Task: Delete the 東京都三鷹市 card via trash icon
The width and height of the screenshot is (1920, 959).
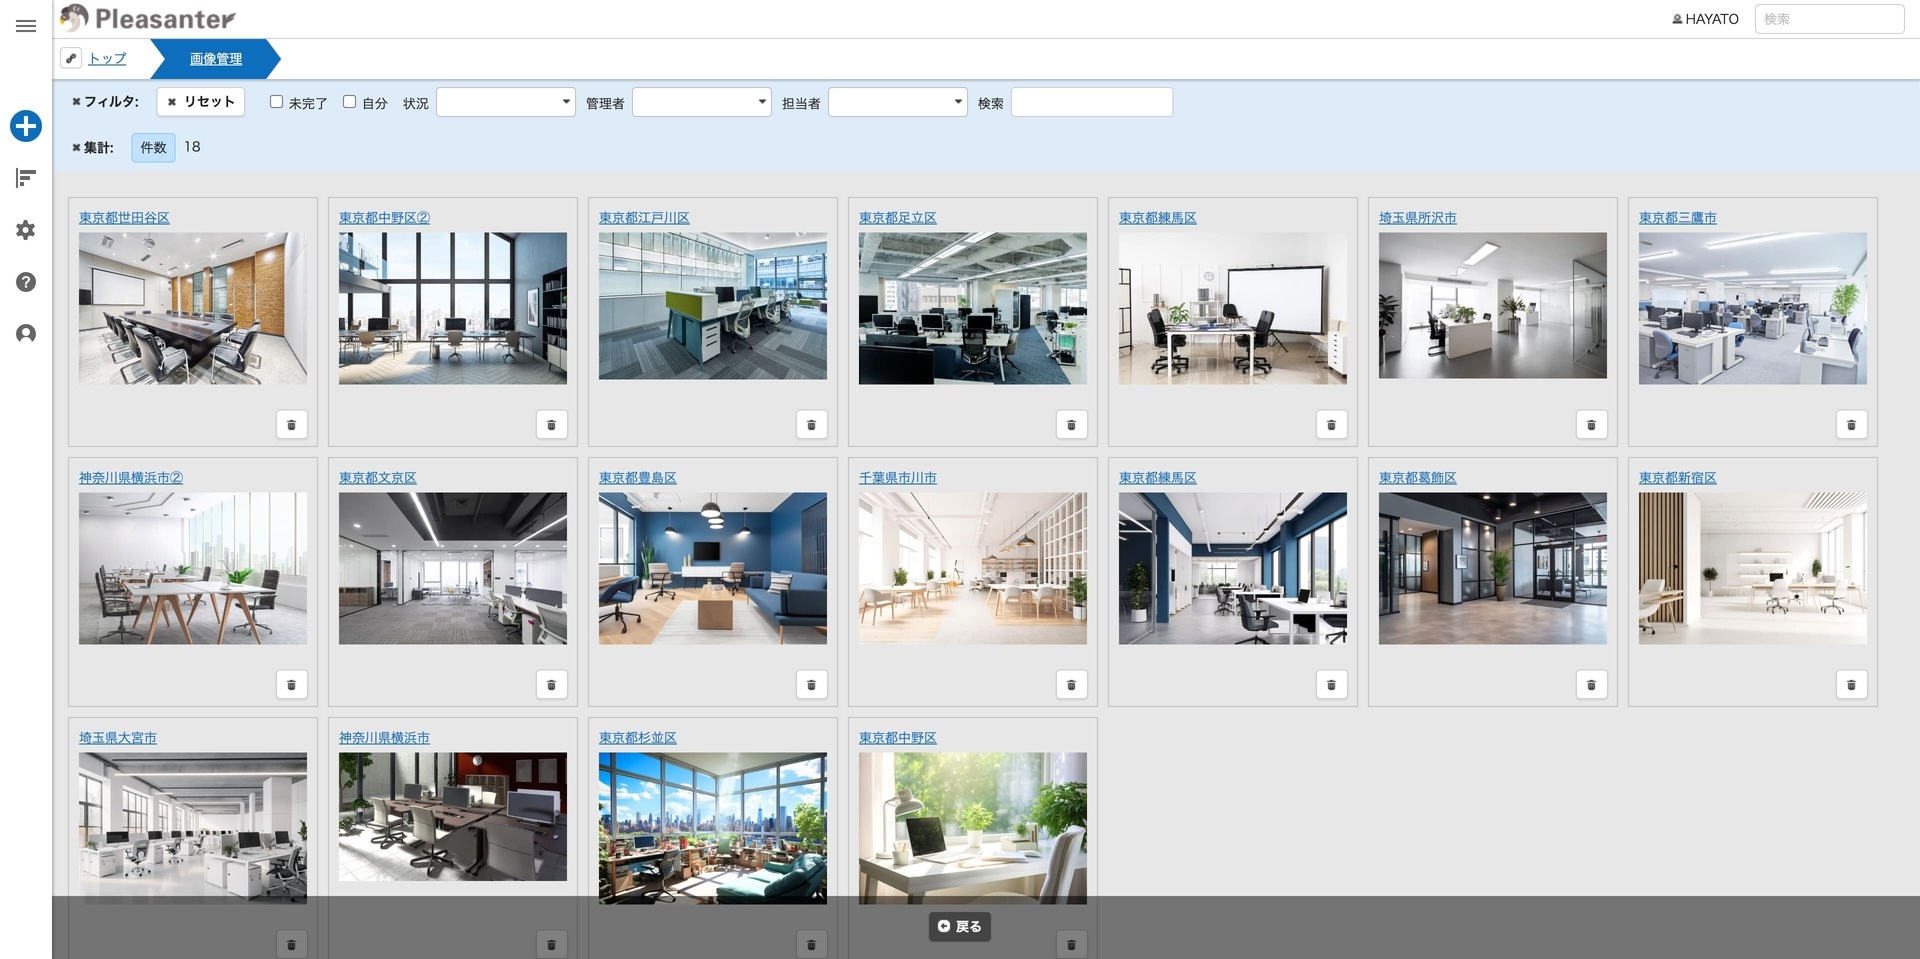Action: pos(1851,425)
